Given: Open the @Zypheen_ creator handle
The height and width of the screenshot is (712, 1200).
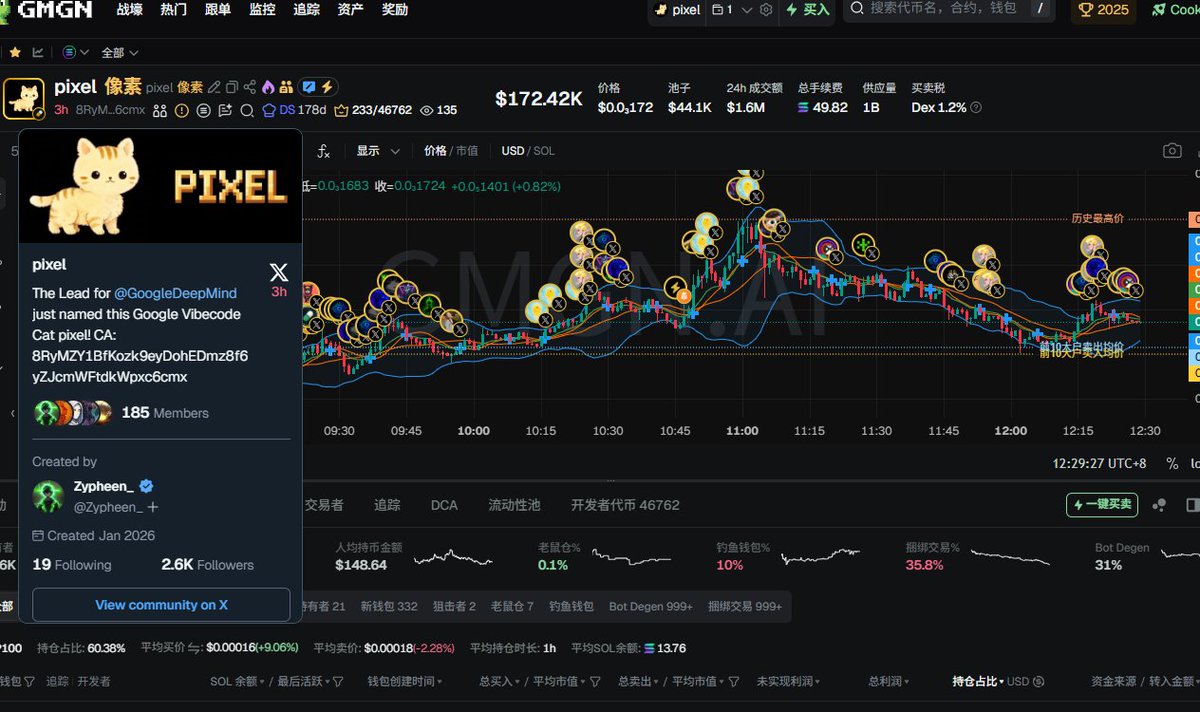Looking at the screenshot, I should point(108,507).
